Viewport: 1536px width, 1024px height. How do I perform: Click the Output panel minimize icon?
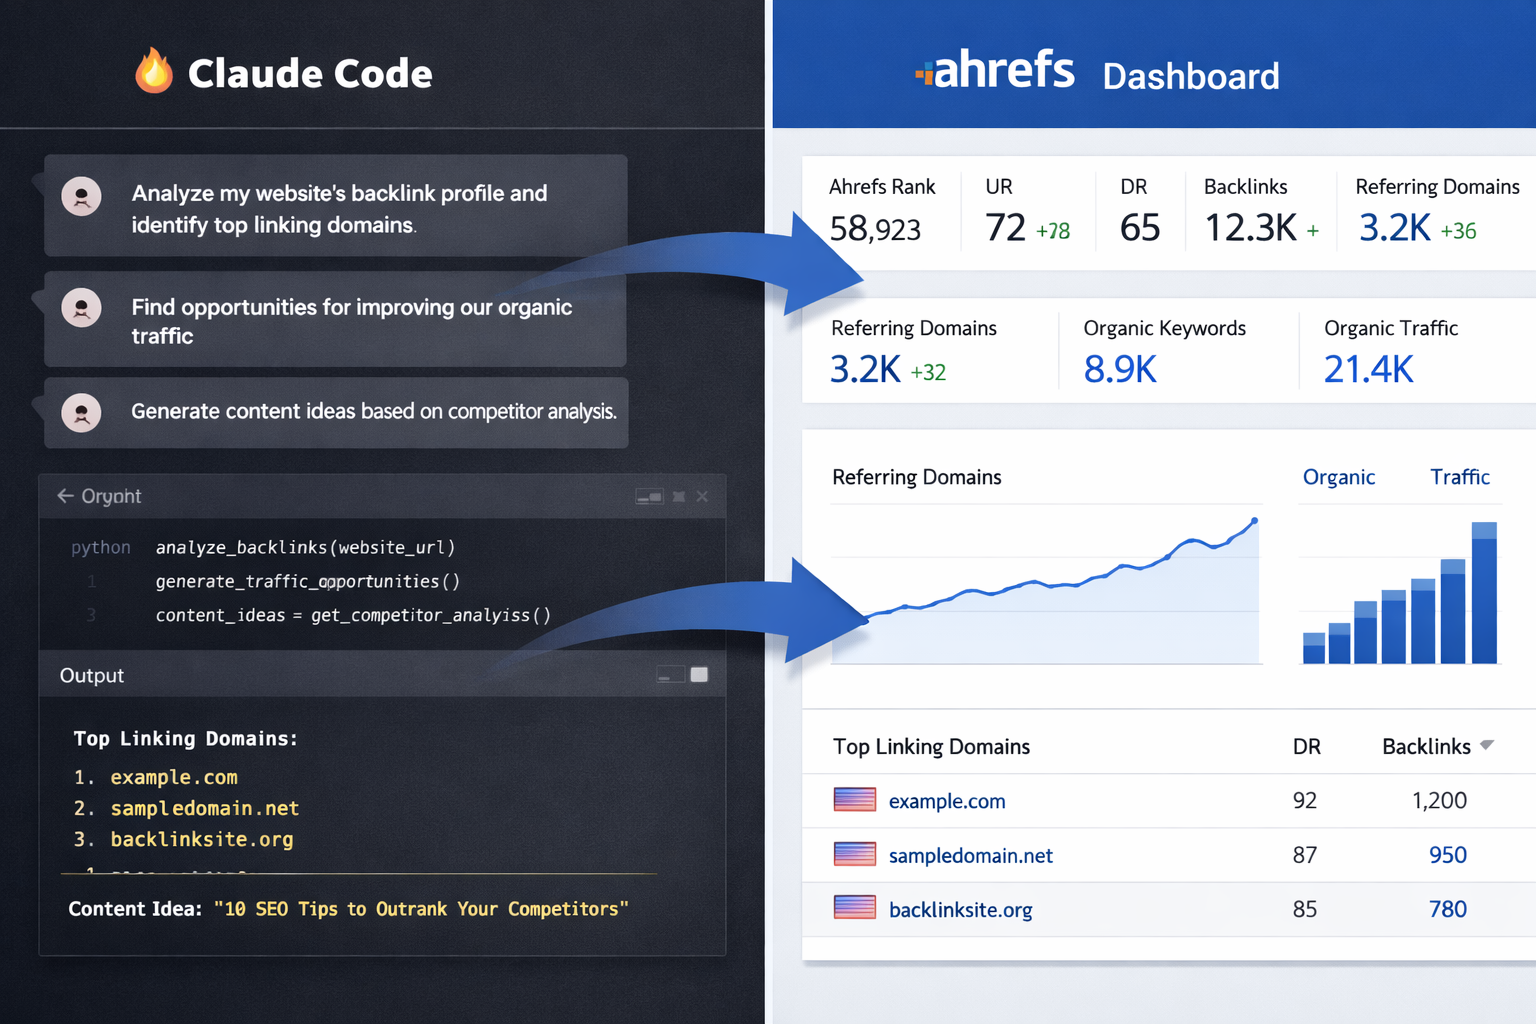click(x=669, y=675)
